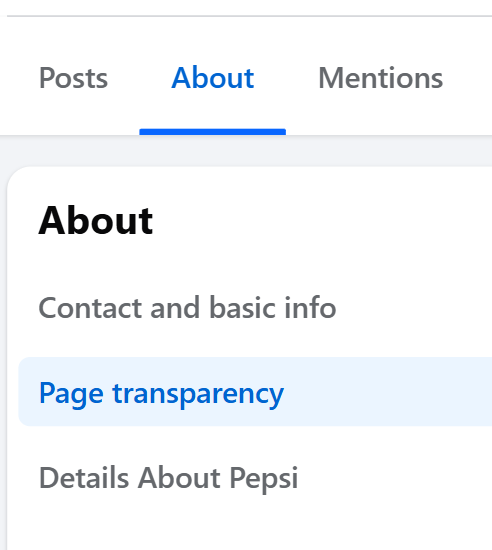Click the word Posts in tab bar
The width and height of the screenshot is (492, 550).
point(73,78)
